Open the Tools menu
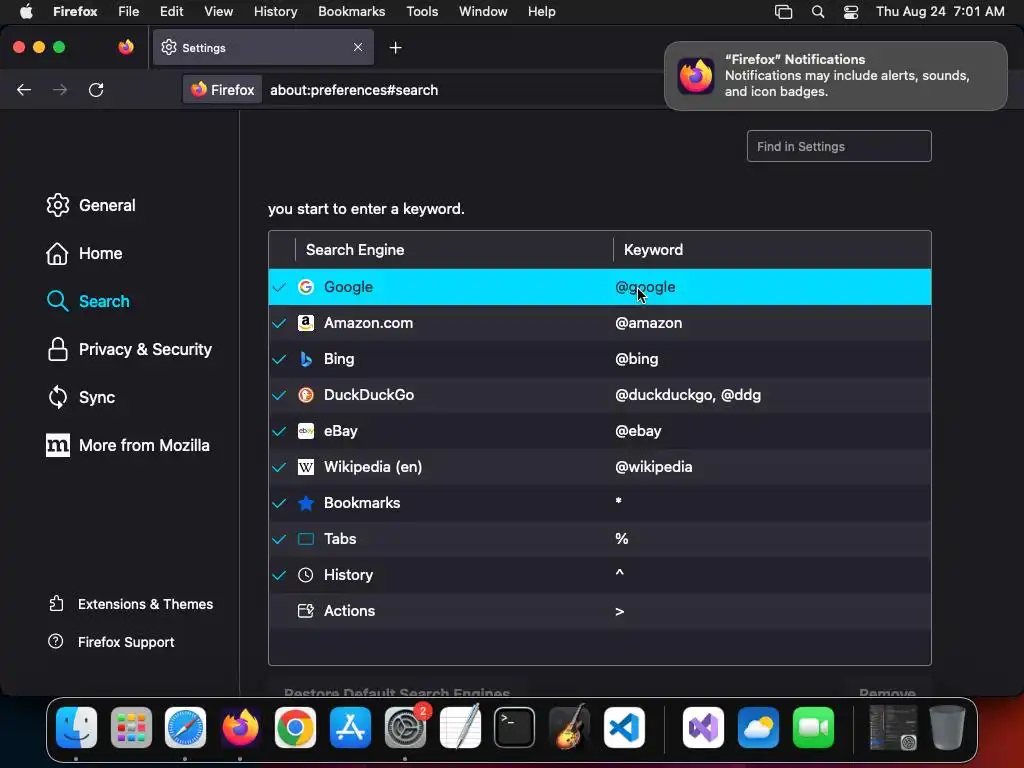 (422, 12)
